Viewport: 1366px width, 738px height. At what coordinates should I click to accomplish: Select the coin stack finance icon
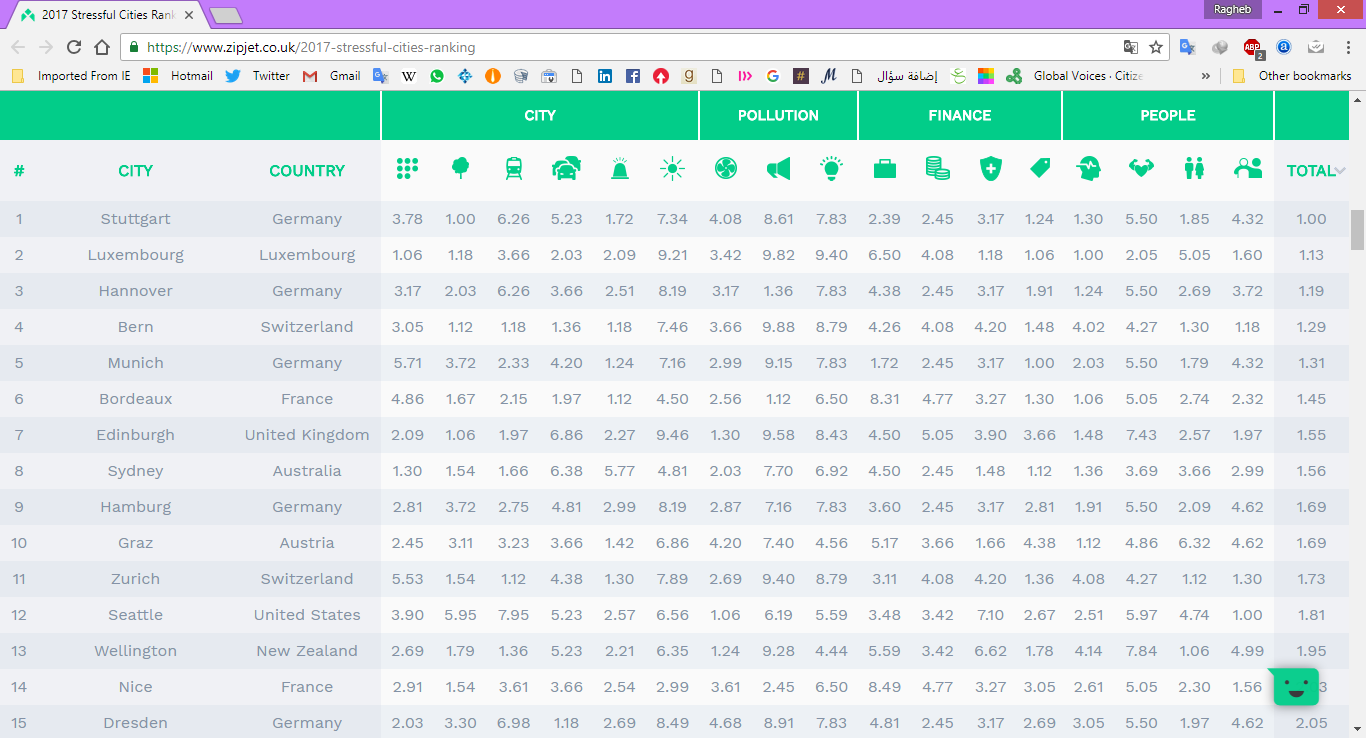click(937, 170)
